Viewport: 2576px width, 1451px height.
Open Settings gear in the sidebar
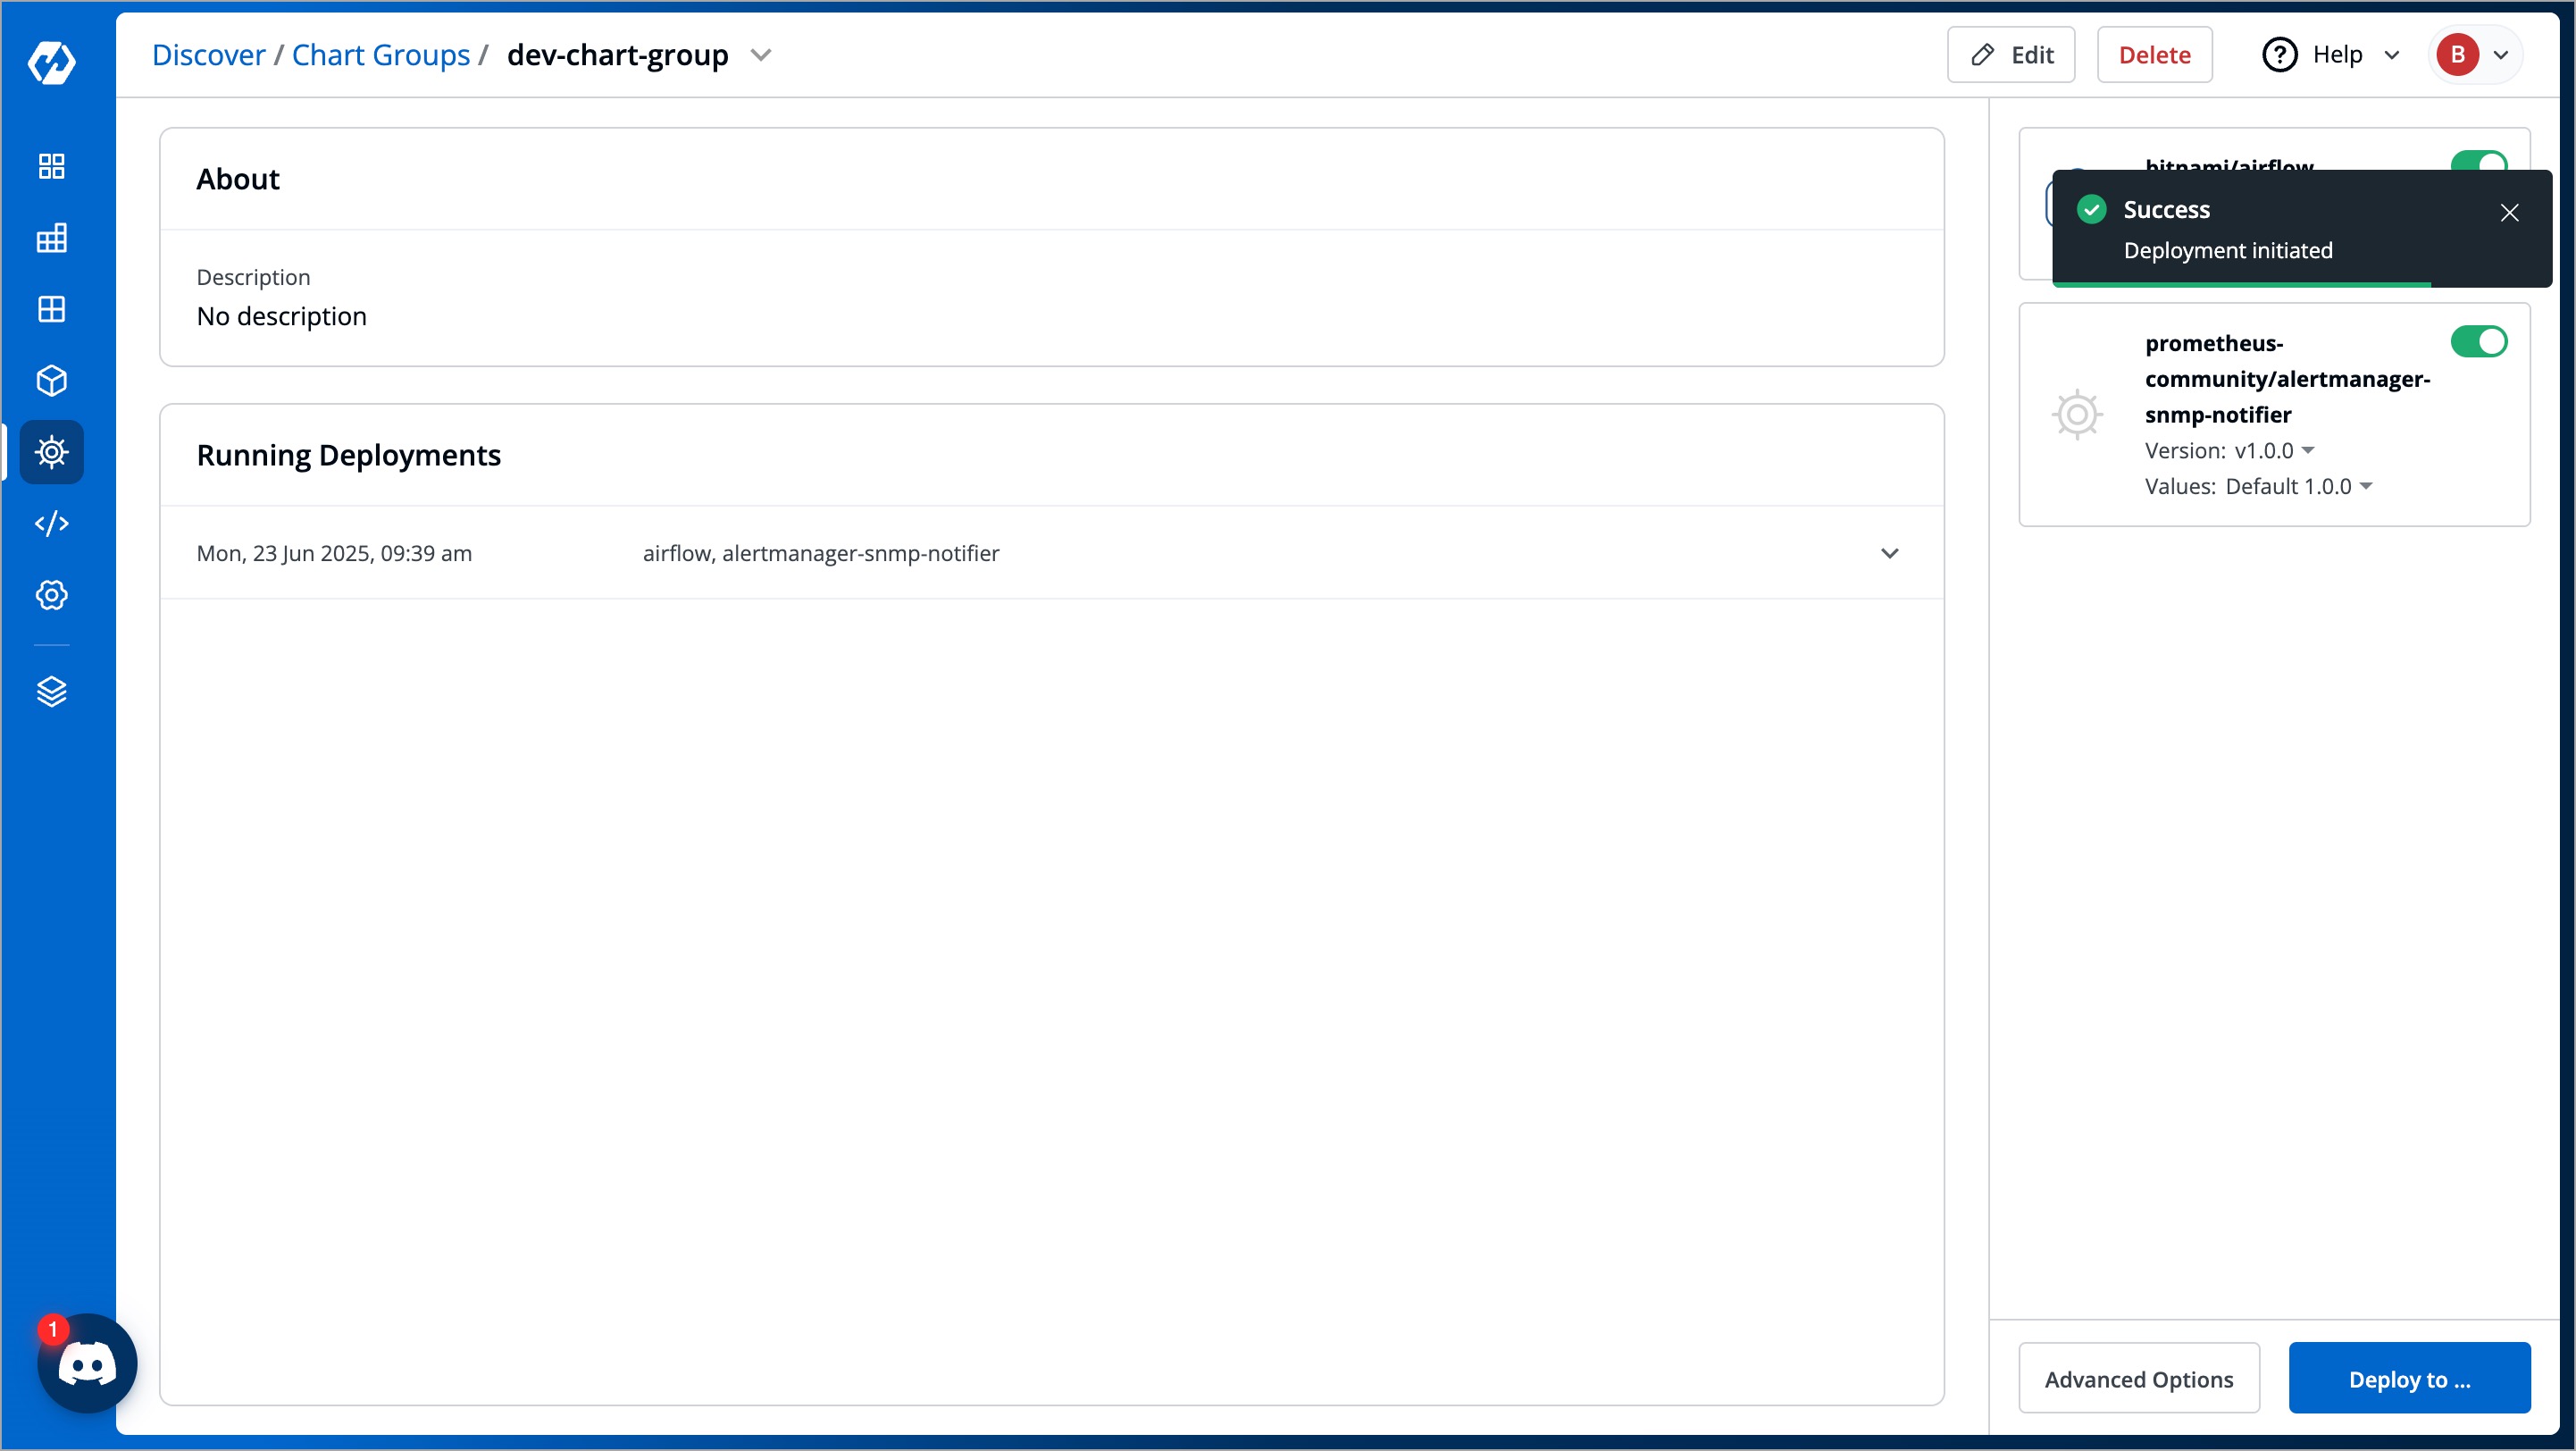click(51, 595)
